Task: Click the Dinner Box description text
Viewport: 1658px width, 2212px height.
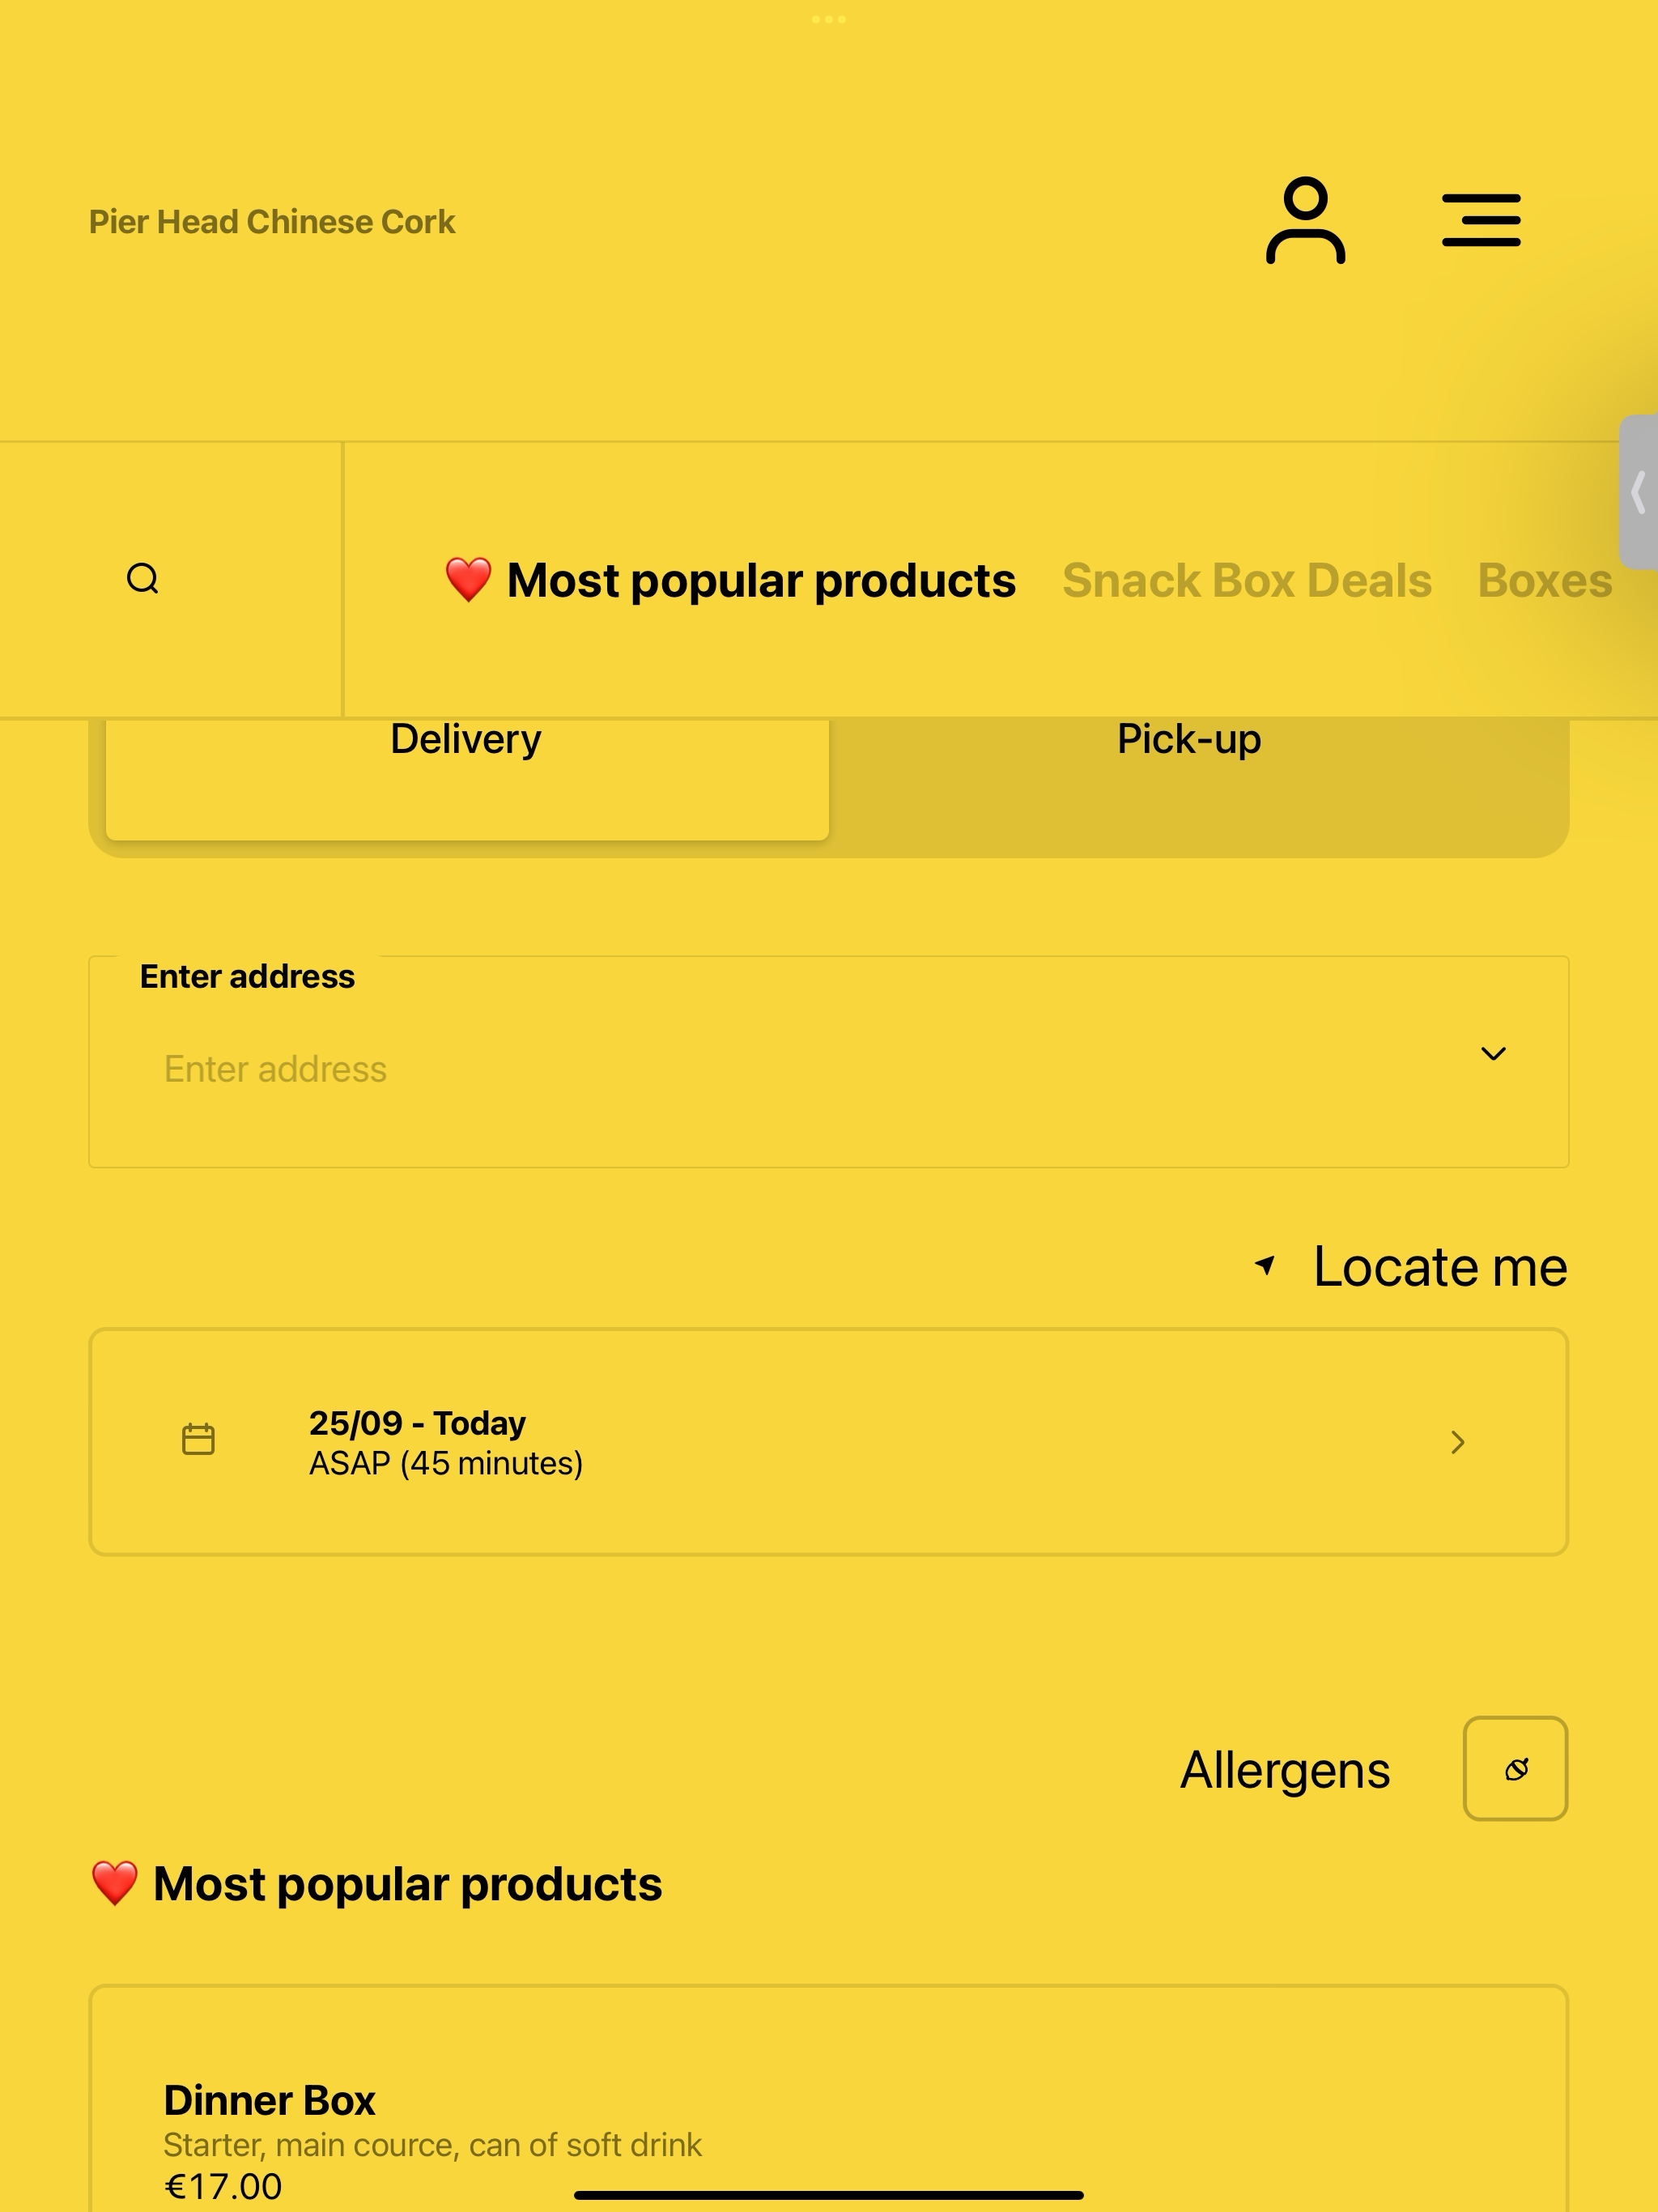Action: point(432,2144)
